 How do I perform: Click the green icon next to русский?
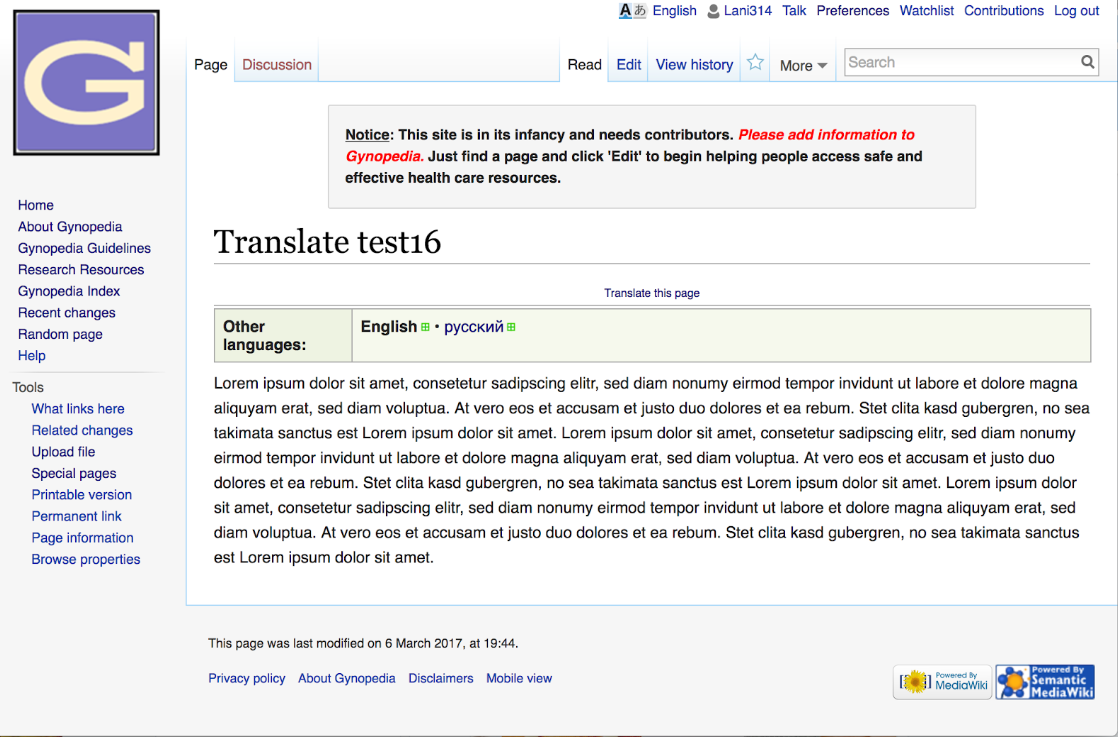click(x=511, y=327)
